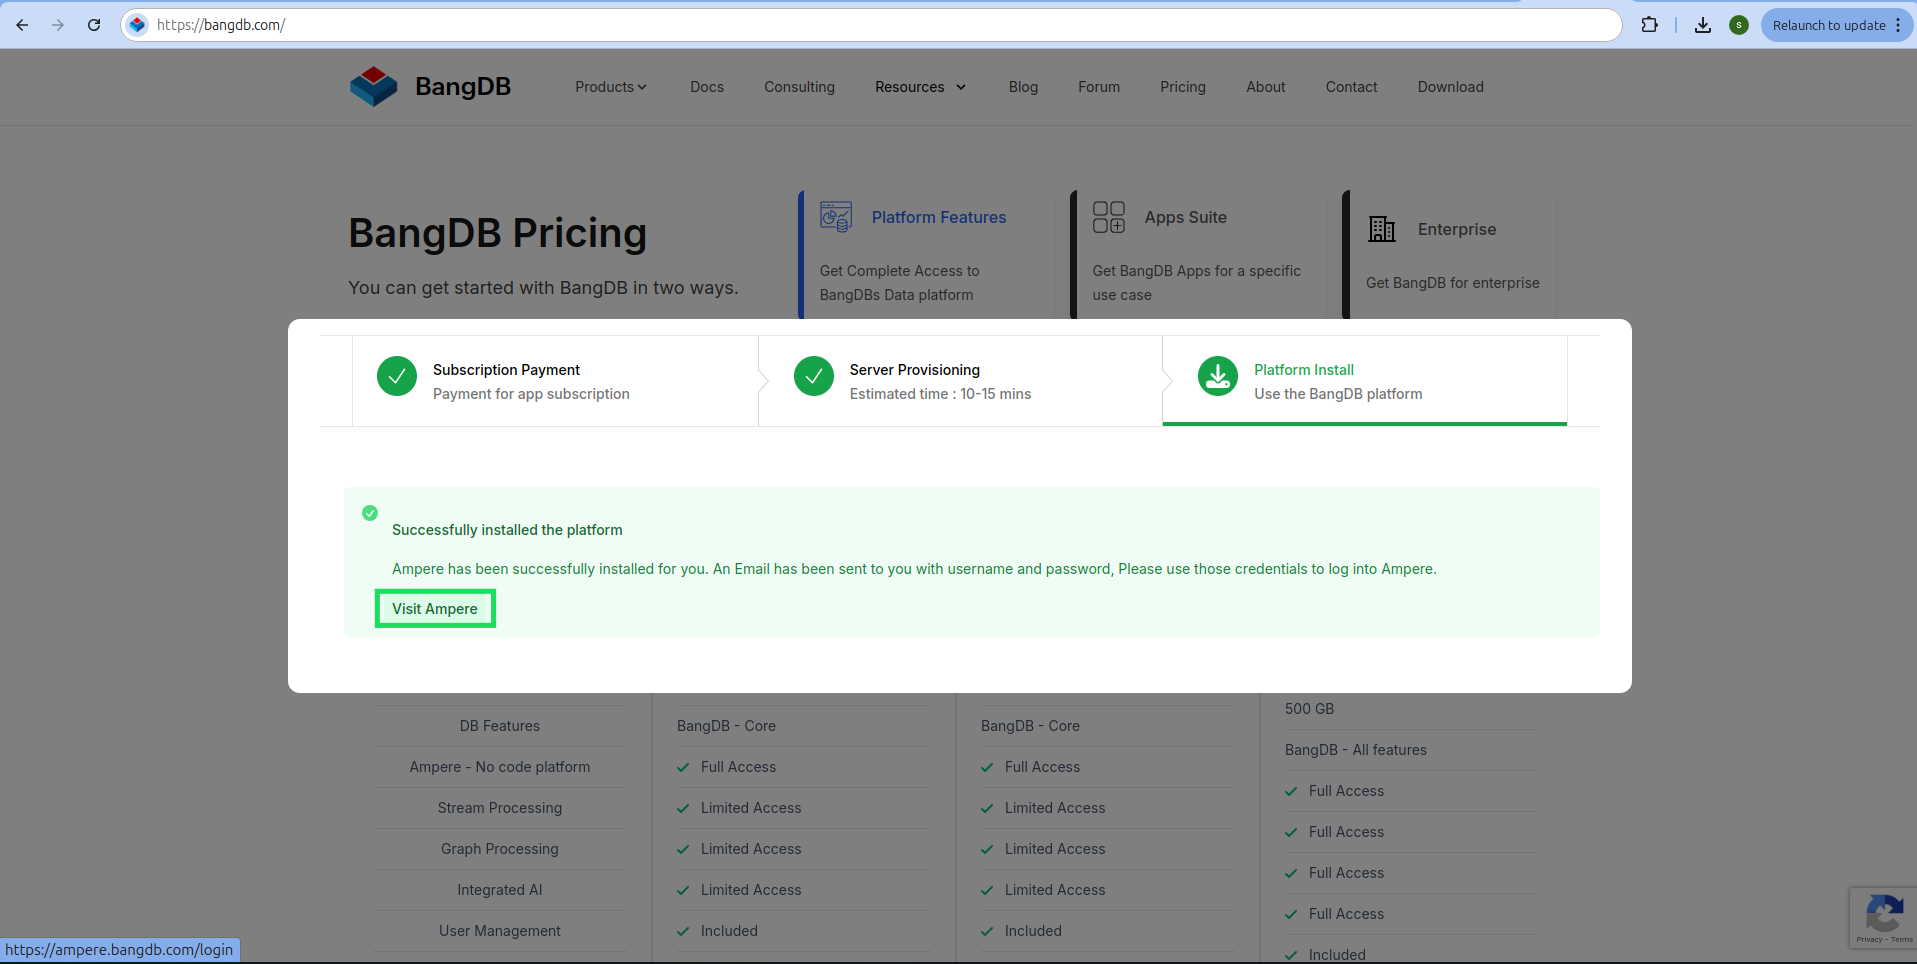Image resolution: width=1917 pixels, height=964 pixels.
Task: Select the Platform Install step
Action: [1365, 381]
